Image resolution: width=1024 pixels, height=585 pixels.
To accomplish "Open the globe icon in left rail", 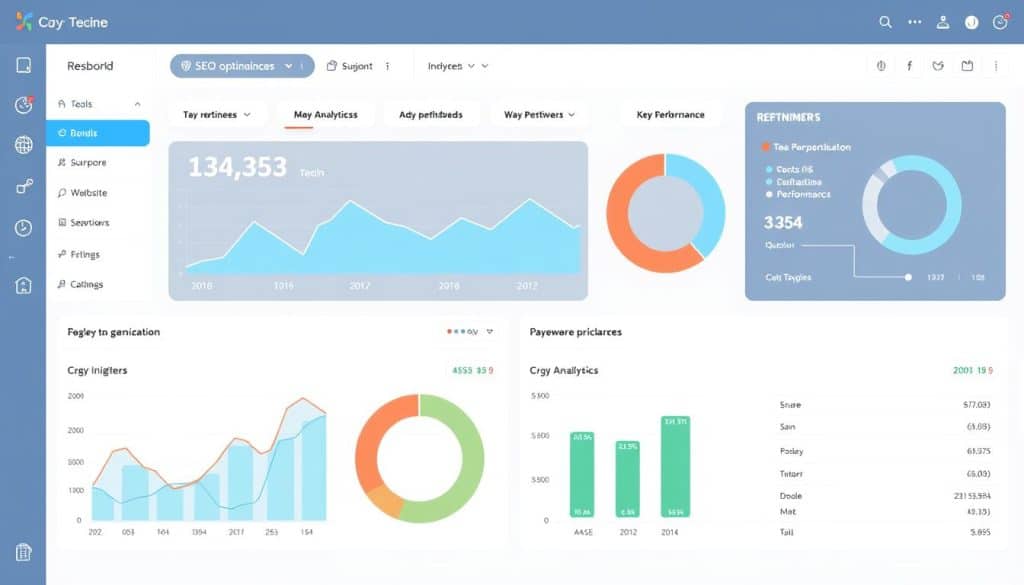I will click(24, 144).
